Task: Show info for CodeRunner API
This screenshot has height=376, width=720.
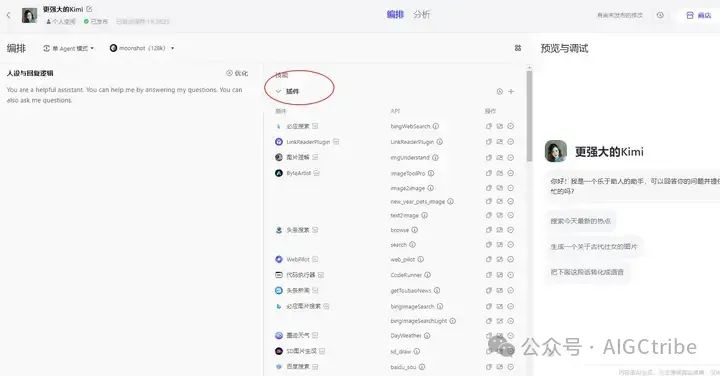Action: tap(428, 275)
